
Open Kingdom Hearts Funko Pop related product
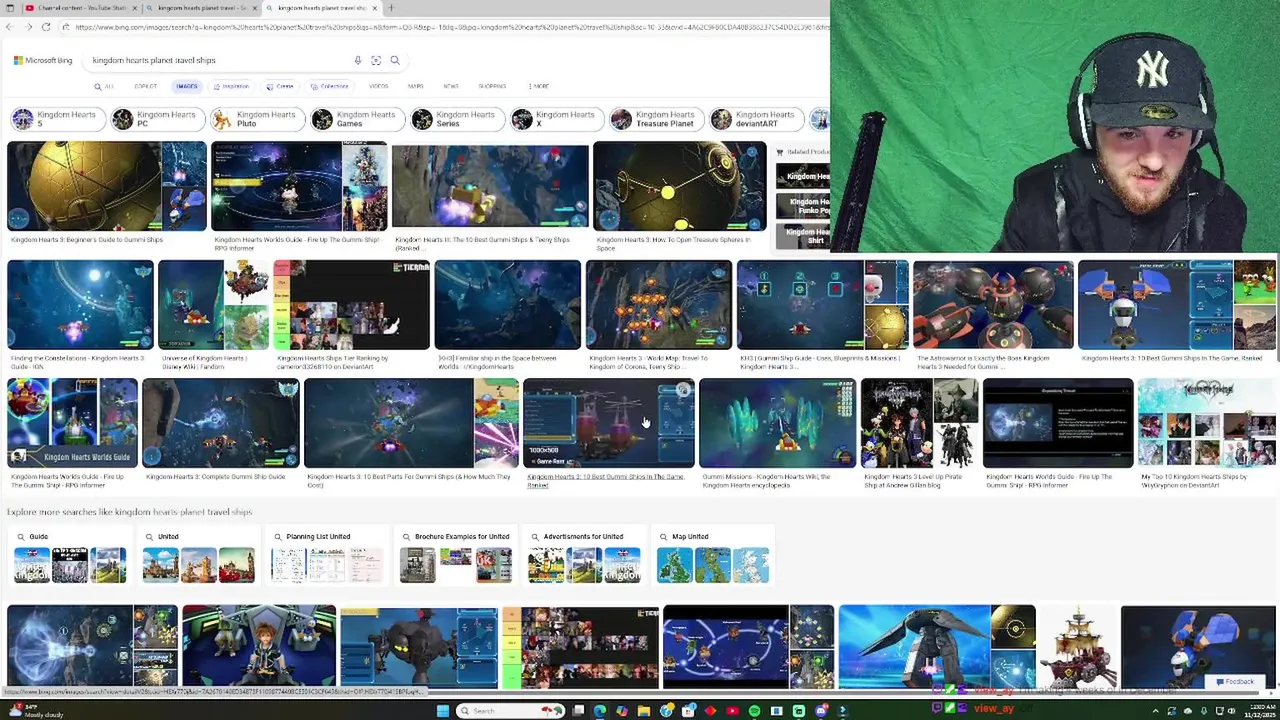tap(803, 206)
